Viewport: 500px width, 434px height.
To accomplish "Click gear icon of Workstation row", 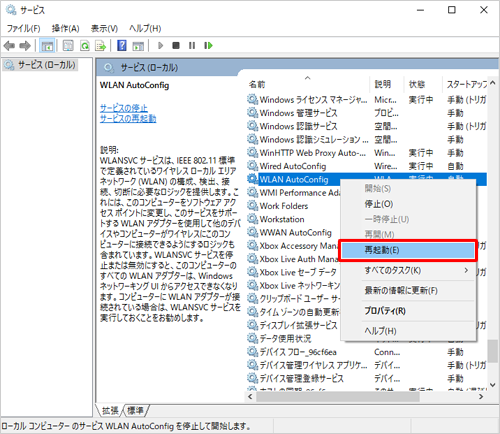I will point(253,219).
